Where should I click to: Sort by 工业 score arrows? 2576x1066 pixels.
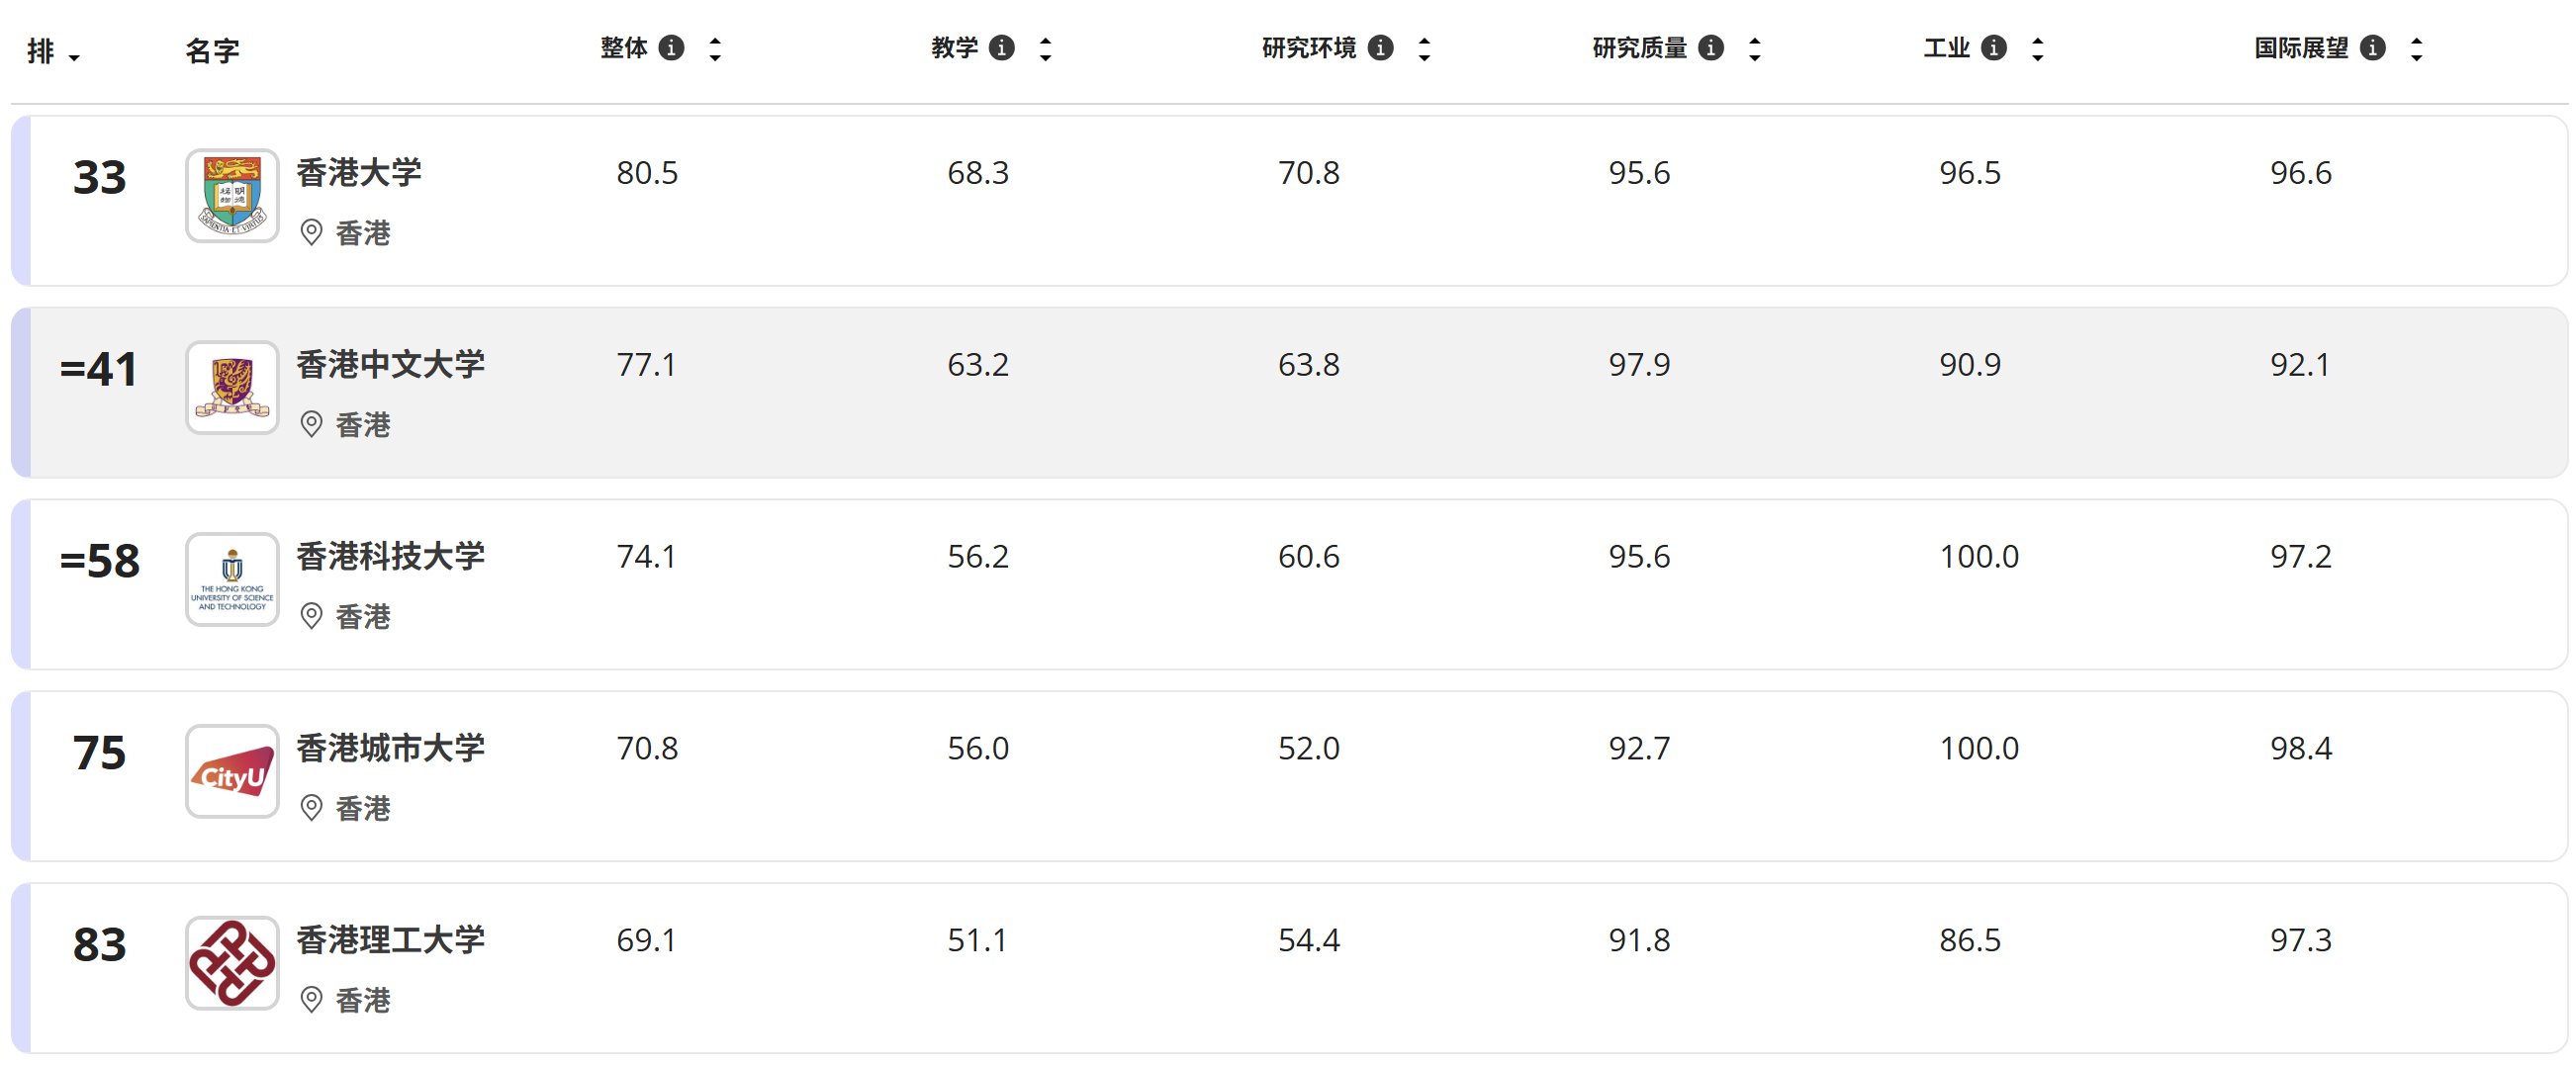2037,49
